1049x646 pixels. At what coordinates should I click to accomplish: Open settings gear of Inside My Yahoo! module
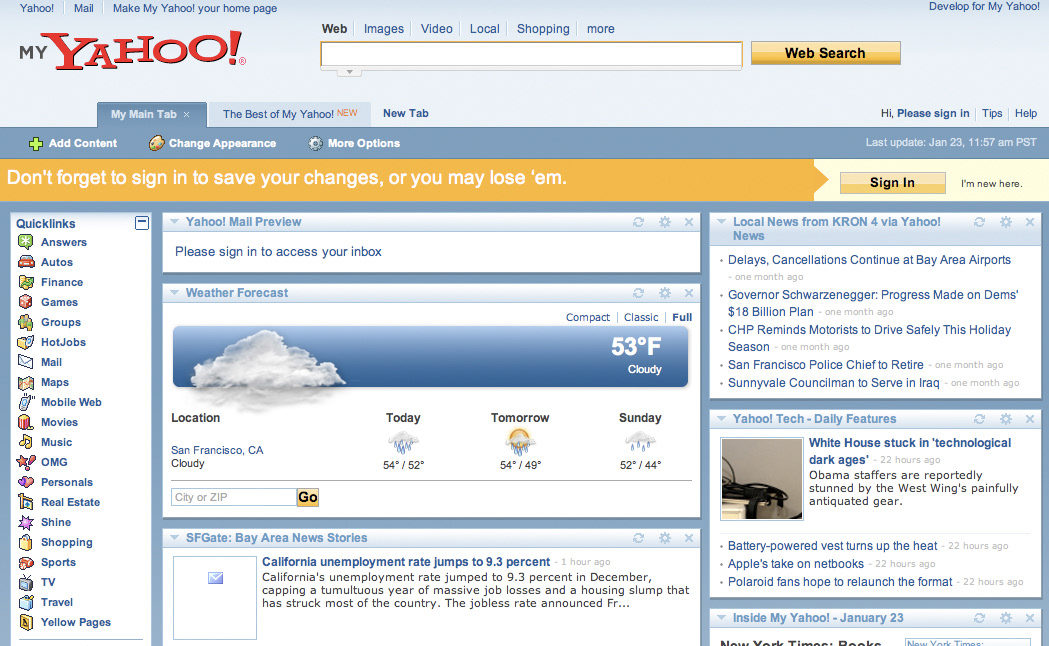pyautogui.click(x=1006, y=618)
